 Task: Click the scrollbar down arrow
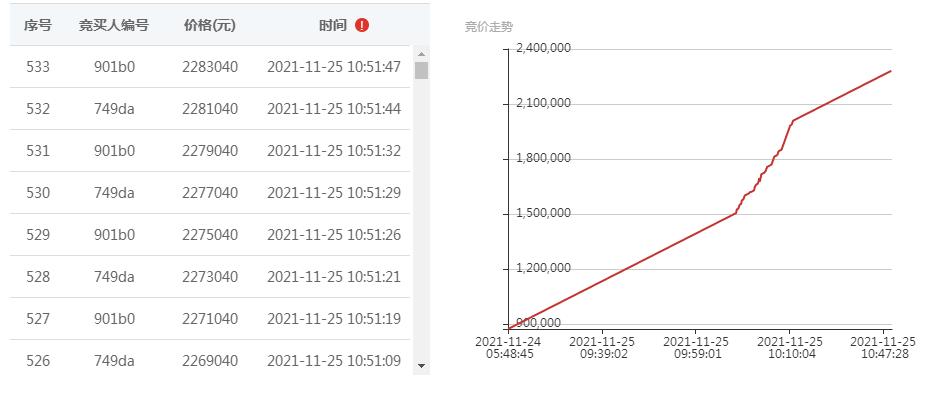tap(421, 366)
